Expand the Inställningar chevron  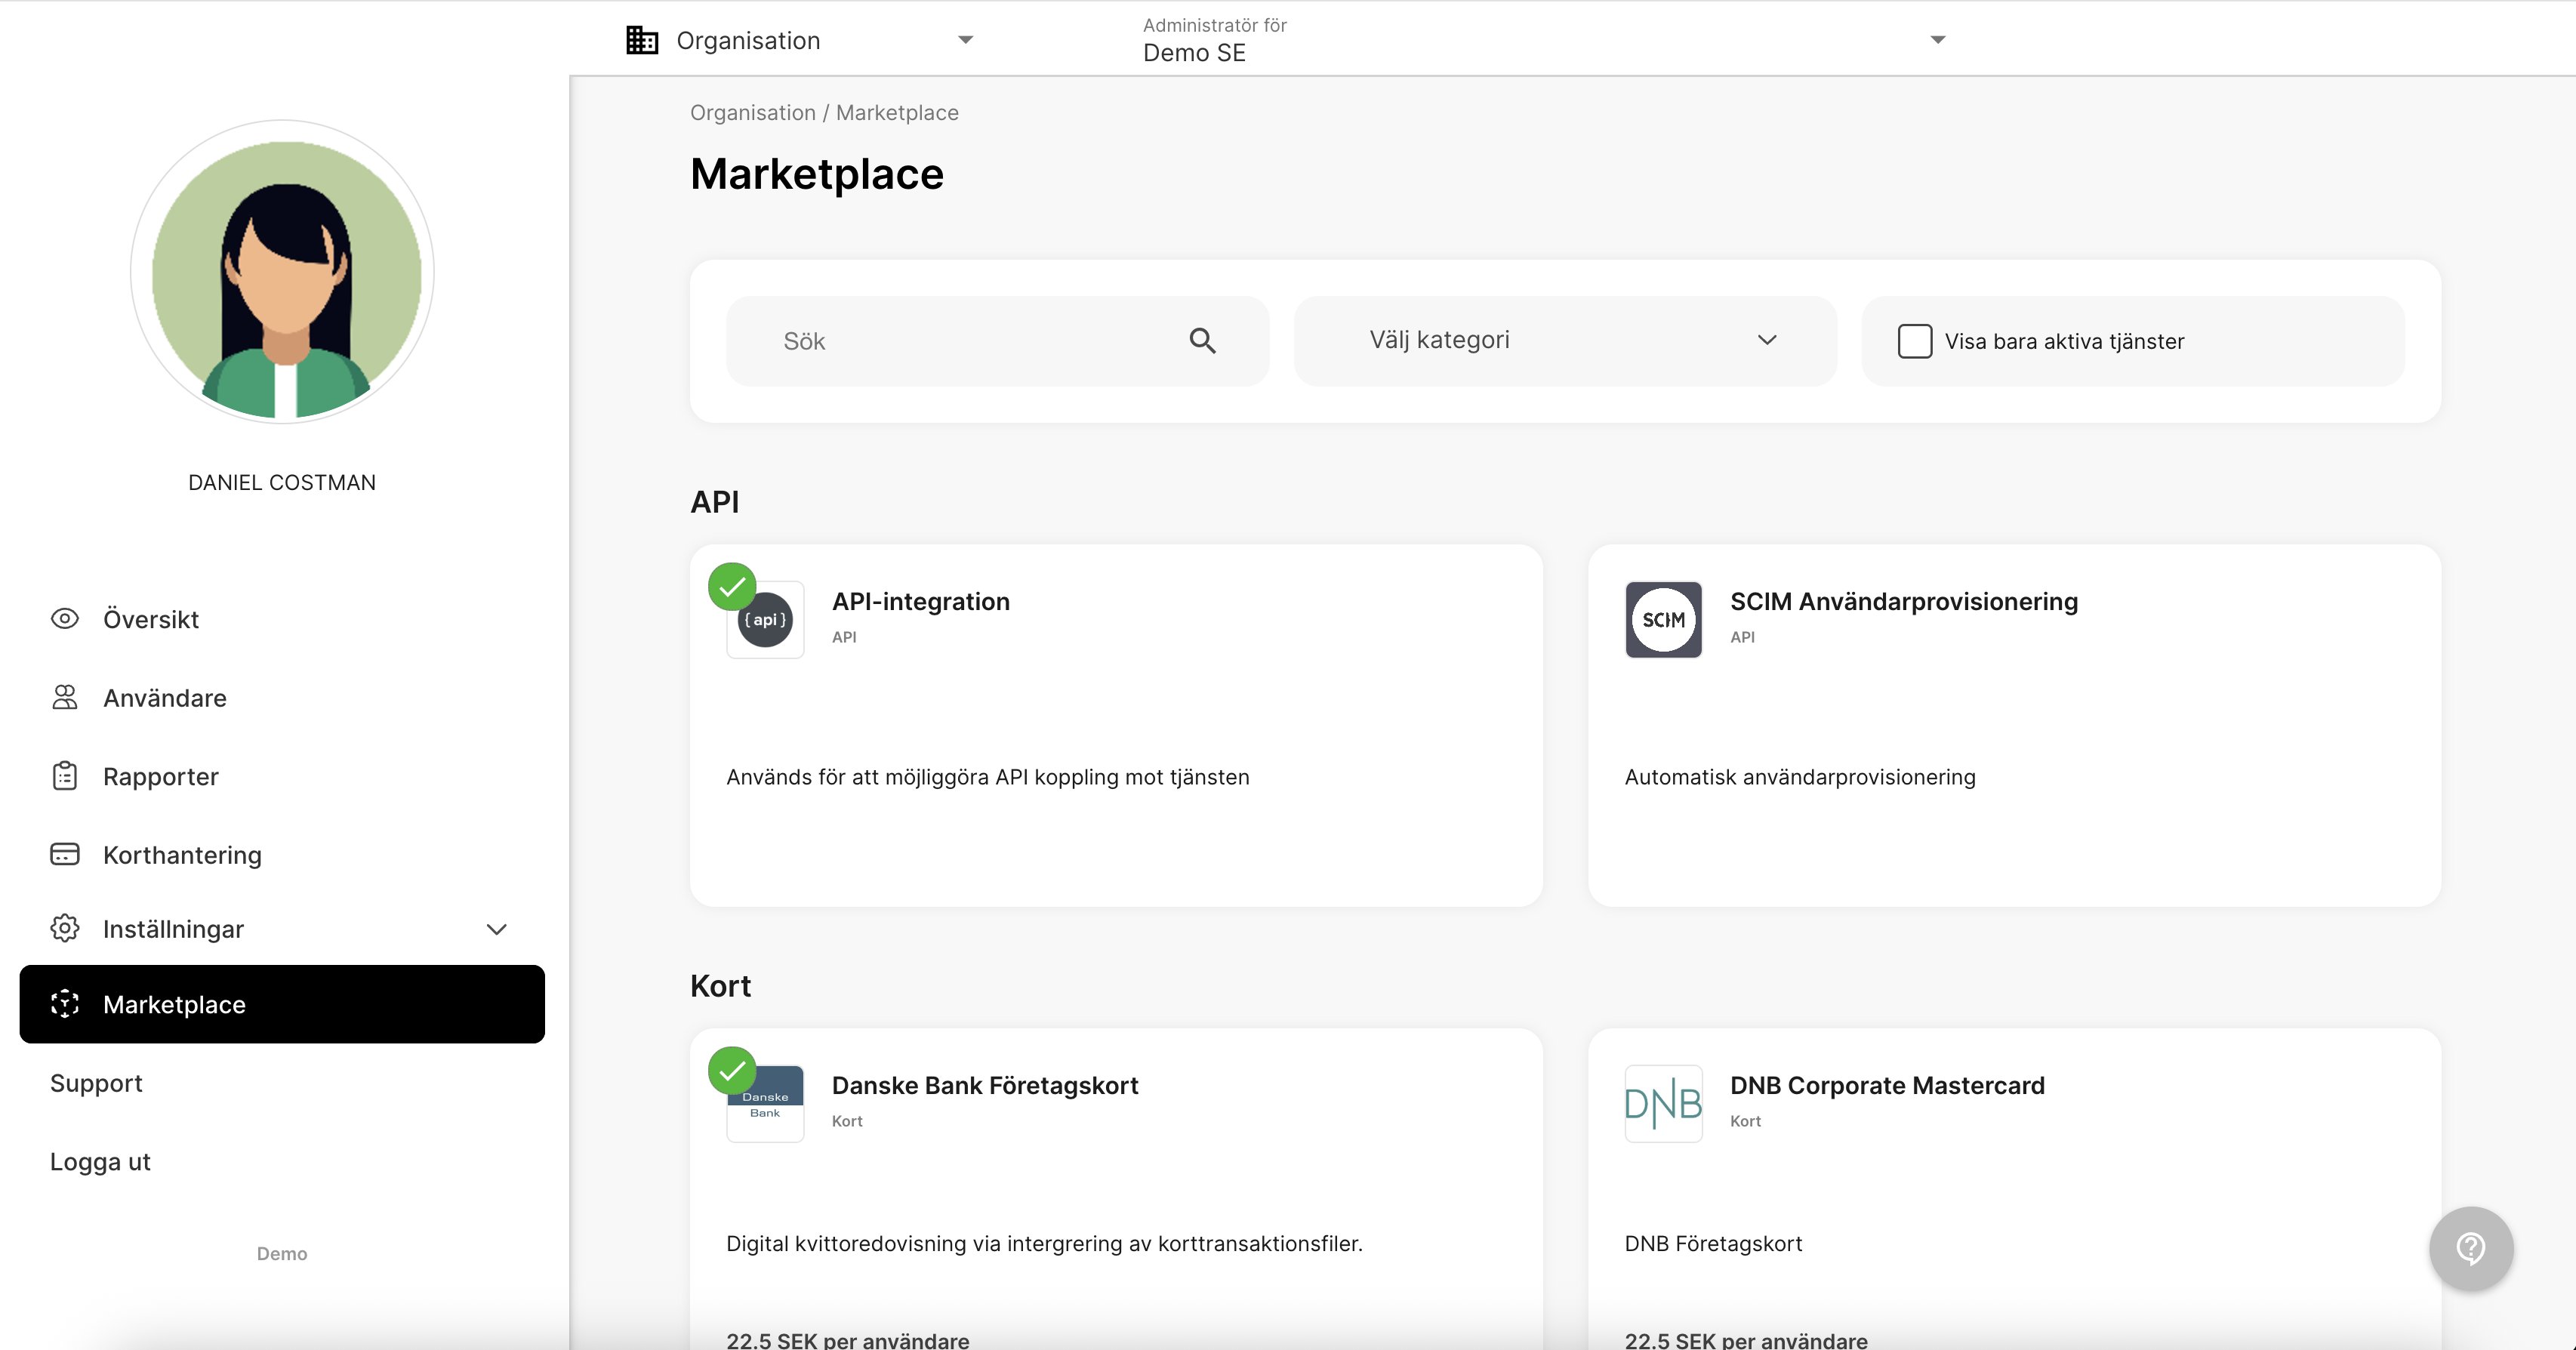pyautogui.click(x=496, y=929)
